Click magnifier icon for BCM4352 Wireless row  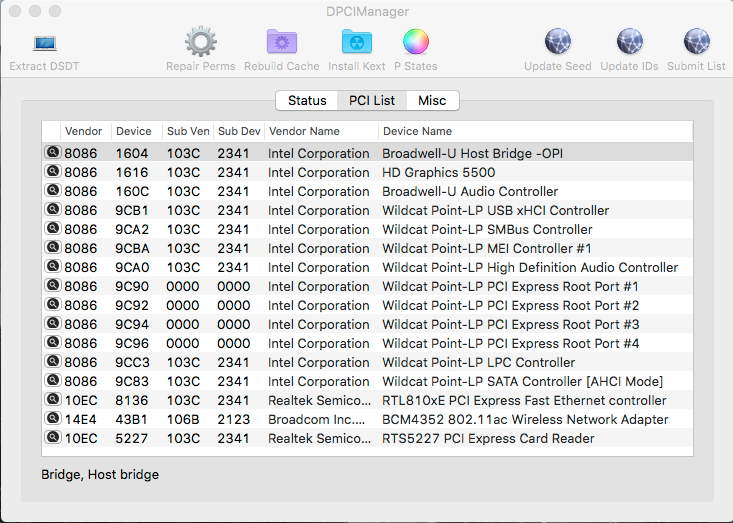click(x=53, y=418)
